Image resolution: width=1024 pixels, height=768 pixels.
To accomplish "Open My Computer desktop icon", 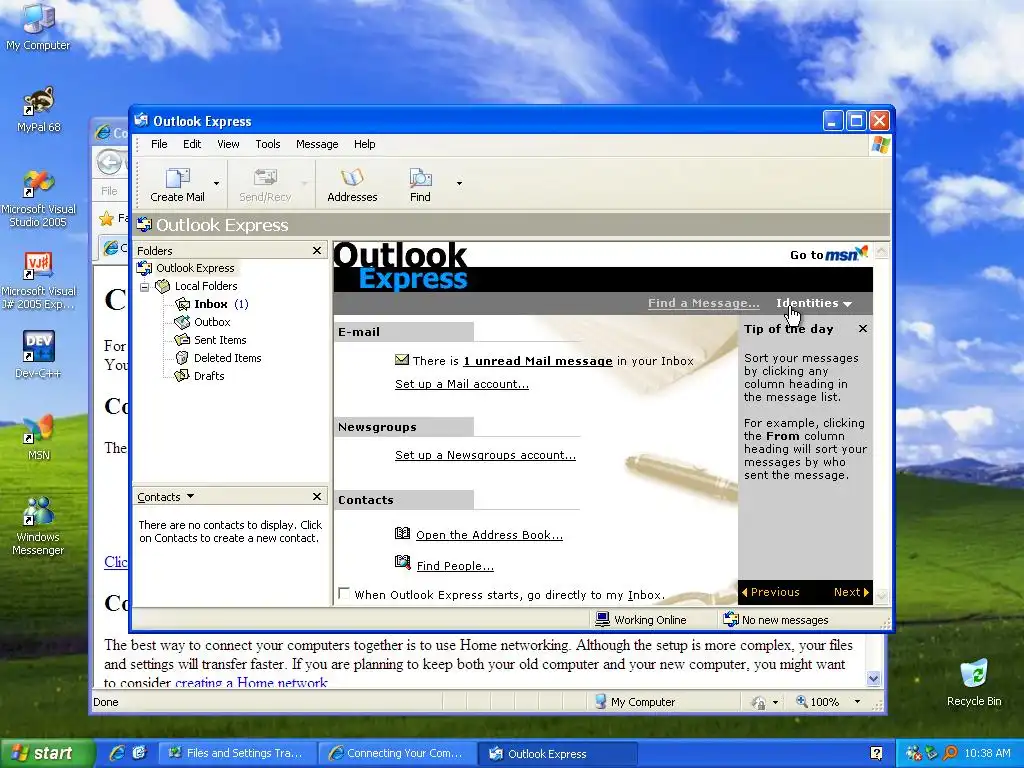I will point(38,26).
